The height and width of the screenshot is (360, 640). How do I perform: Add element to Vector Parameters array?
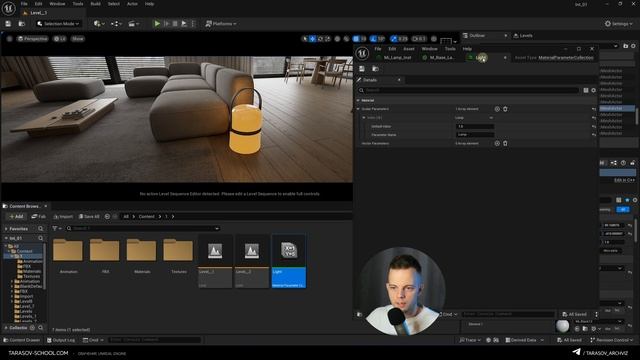click(497, 143)
